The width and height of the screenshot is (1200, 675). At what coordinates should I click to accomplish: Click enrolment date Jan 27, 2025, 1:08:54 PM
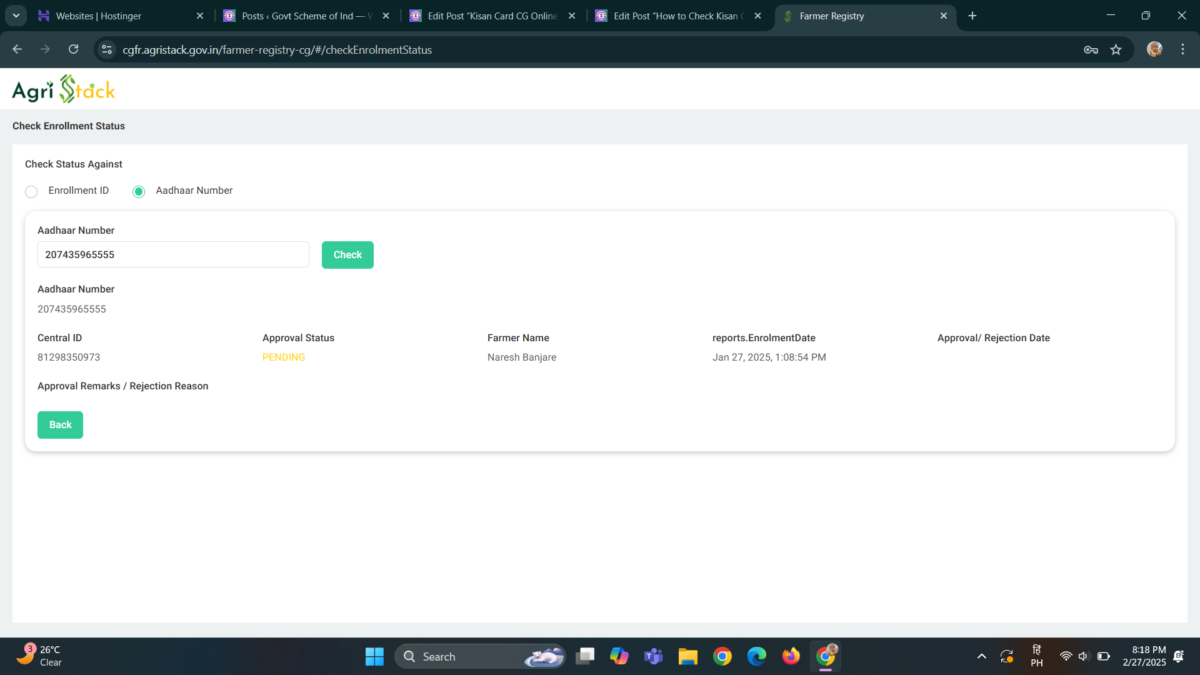[769, 357]
